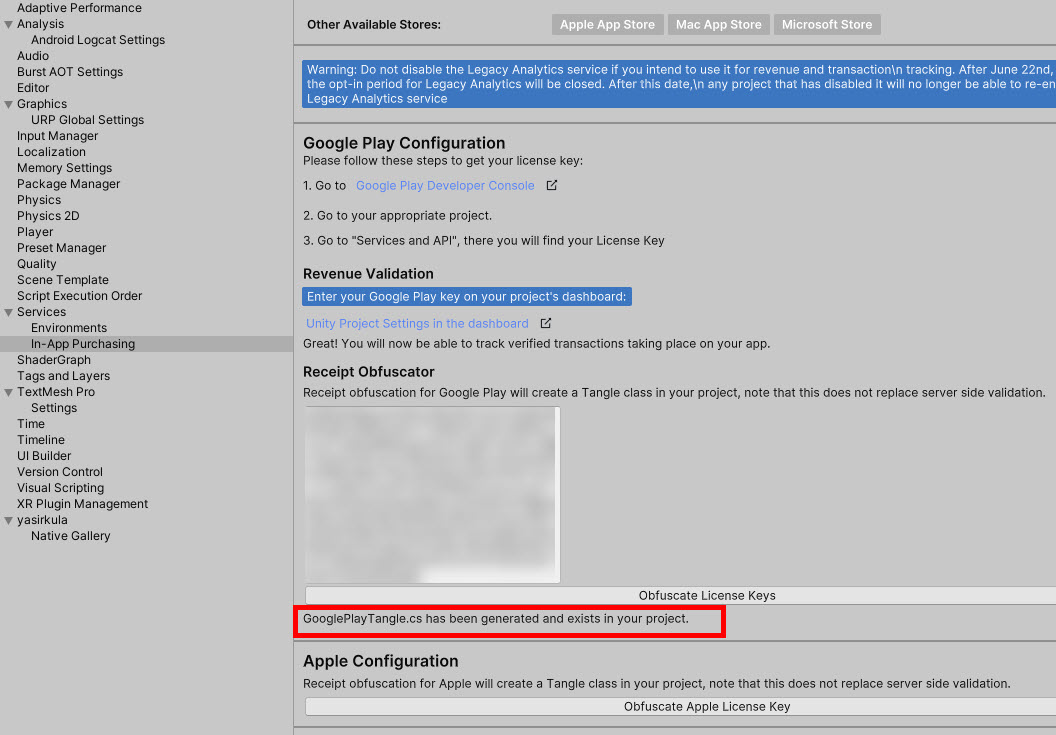Select Preset Manager
Image resolution: width=1056 pixels, height=735 pixels.
point(61,248)
